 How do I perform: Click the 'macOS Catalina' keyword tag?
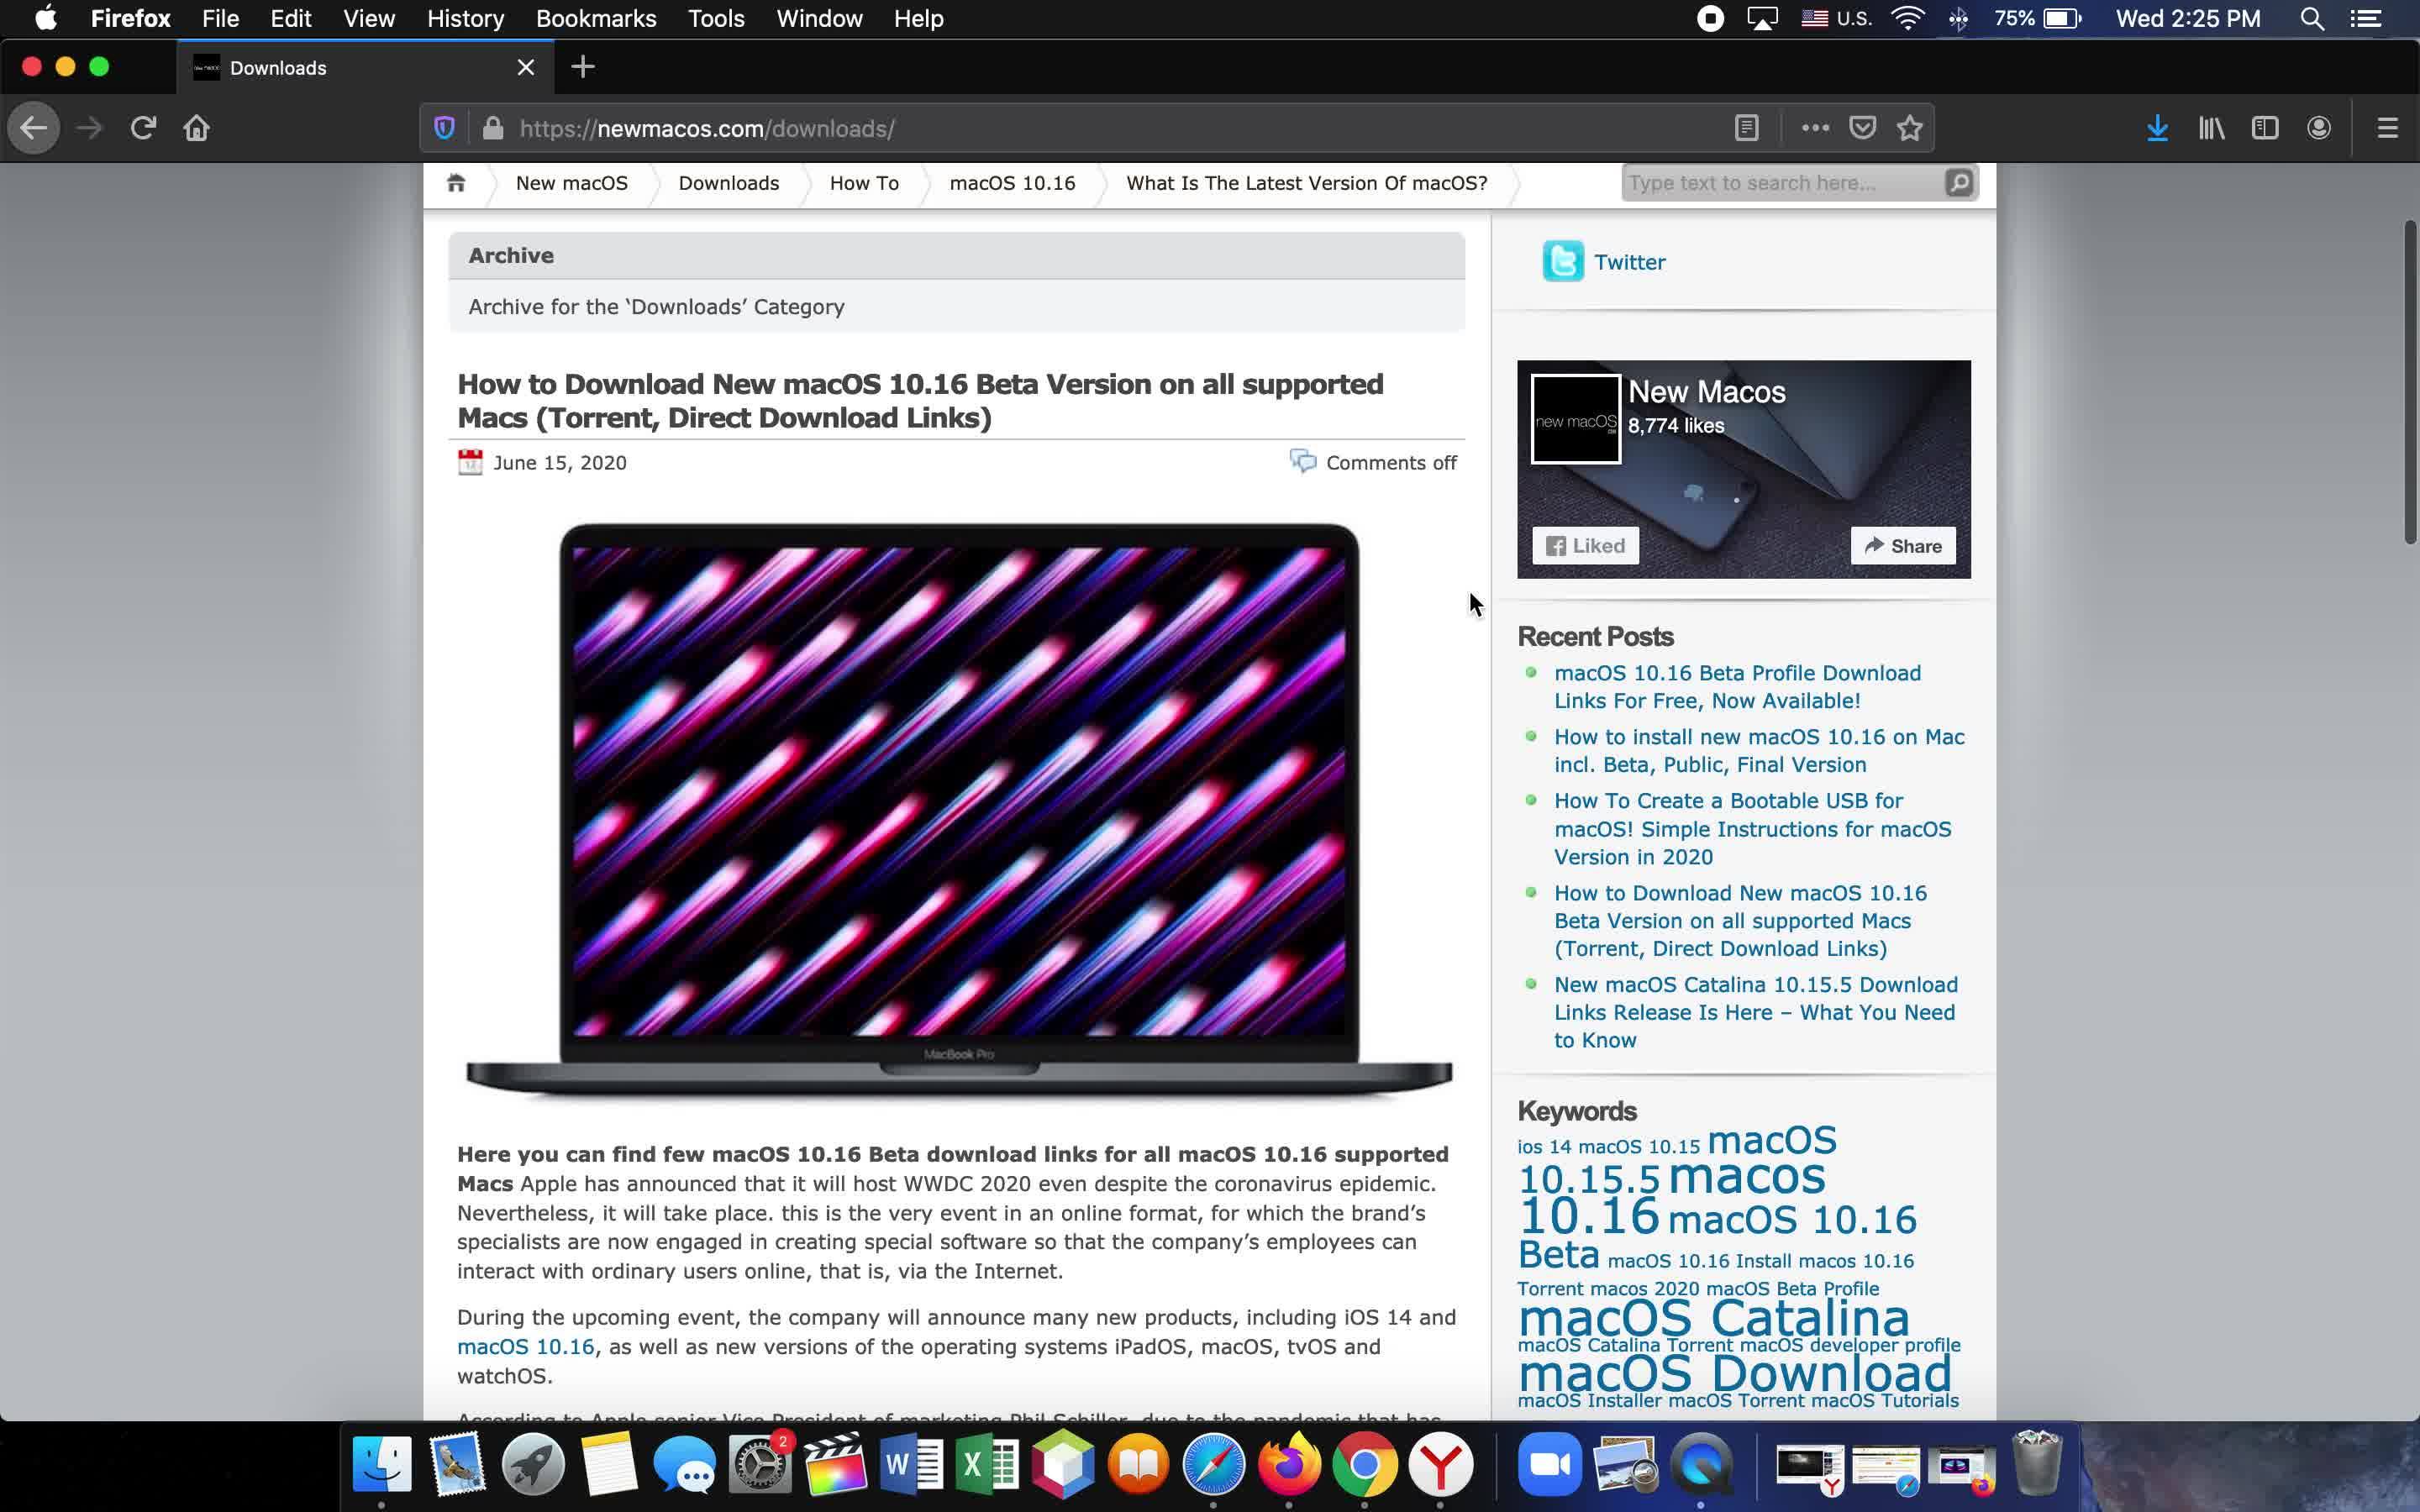point(1713,1317)
